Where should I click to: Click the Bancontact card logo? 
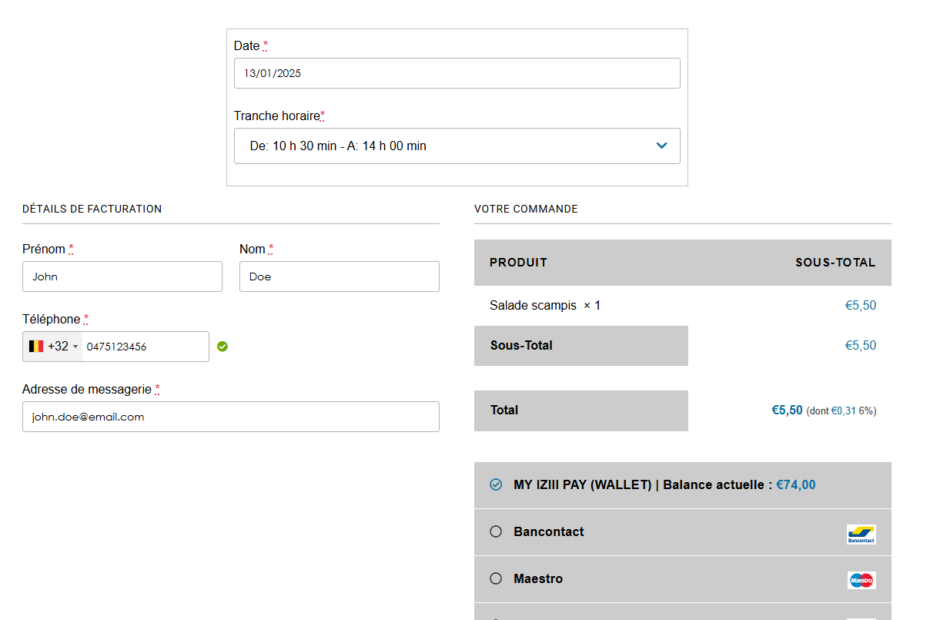coord(860,534)
